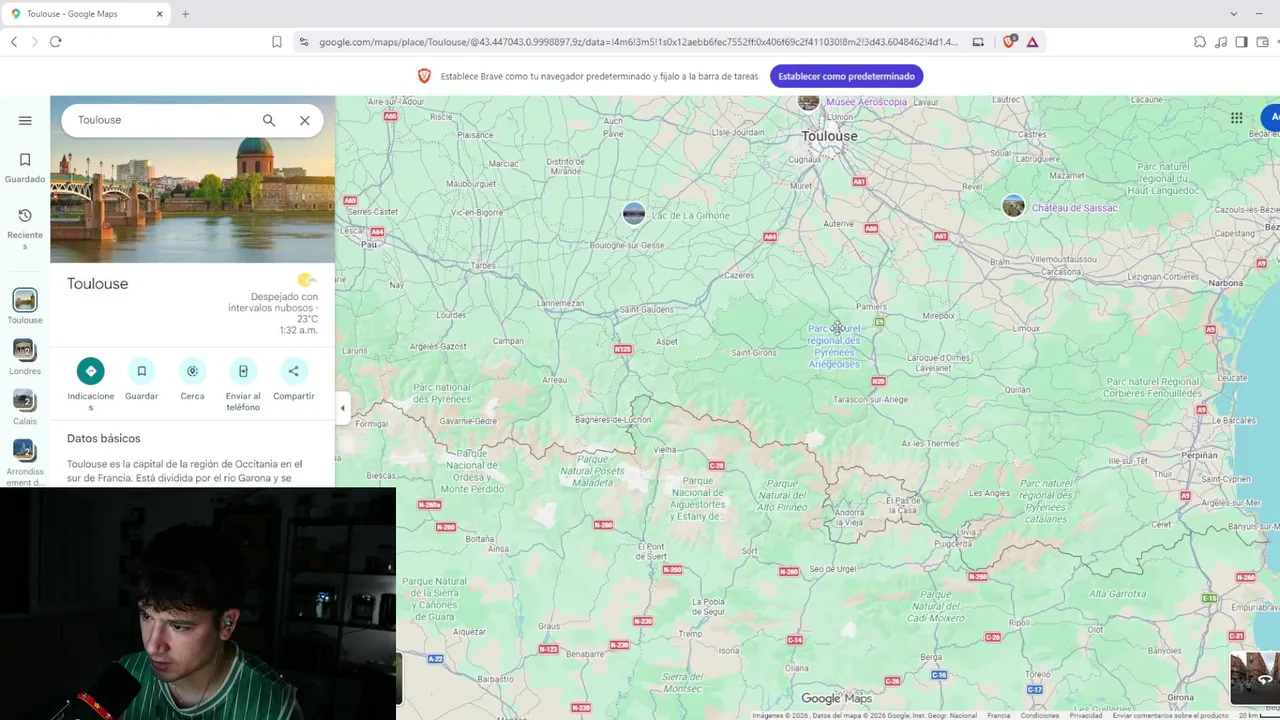Clear the Toulouse search with the X

pos(305,120)
